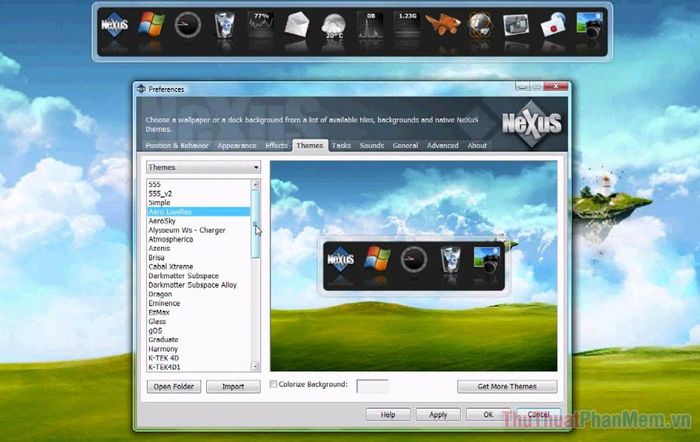
Task: Select the Cabal Xtreme theme
Action: tap(198, 267)
